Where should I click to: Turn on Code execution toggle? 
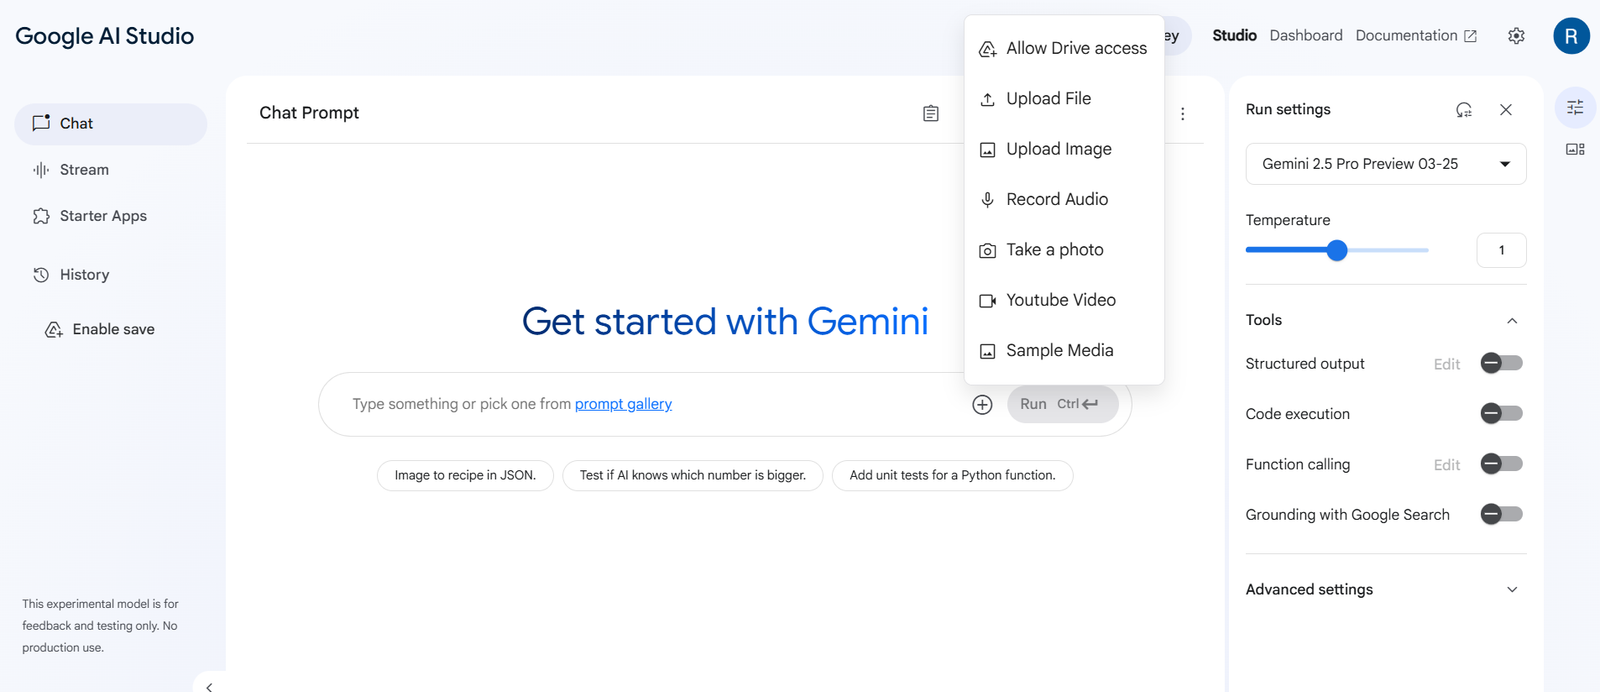pyautogui.click(x=1500, y=413)
